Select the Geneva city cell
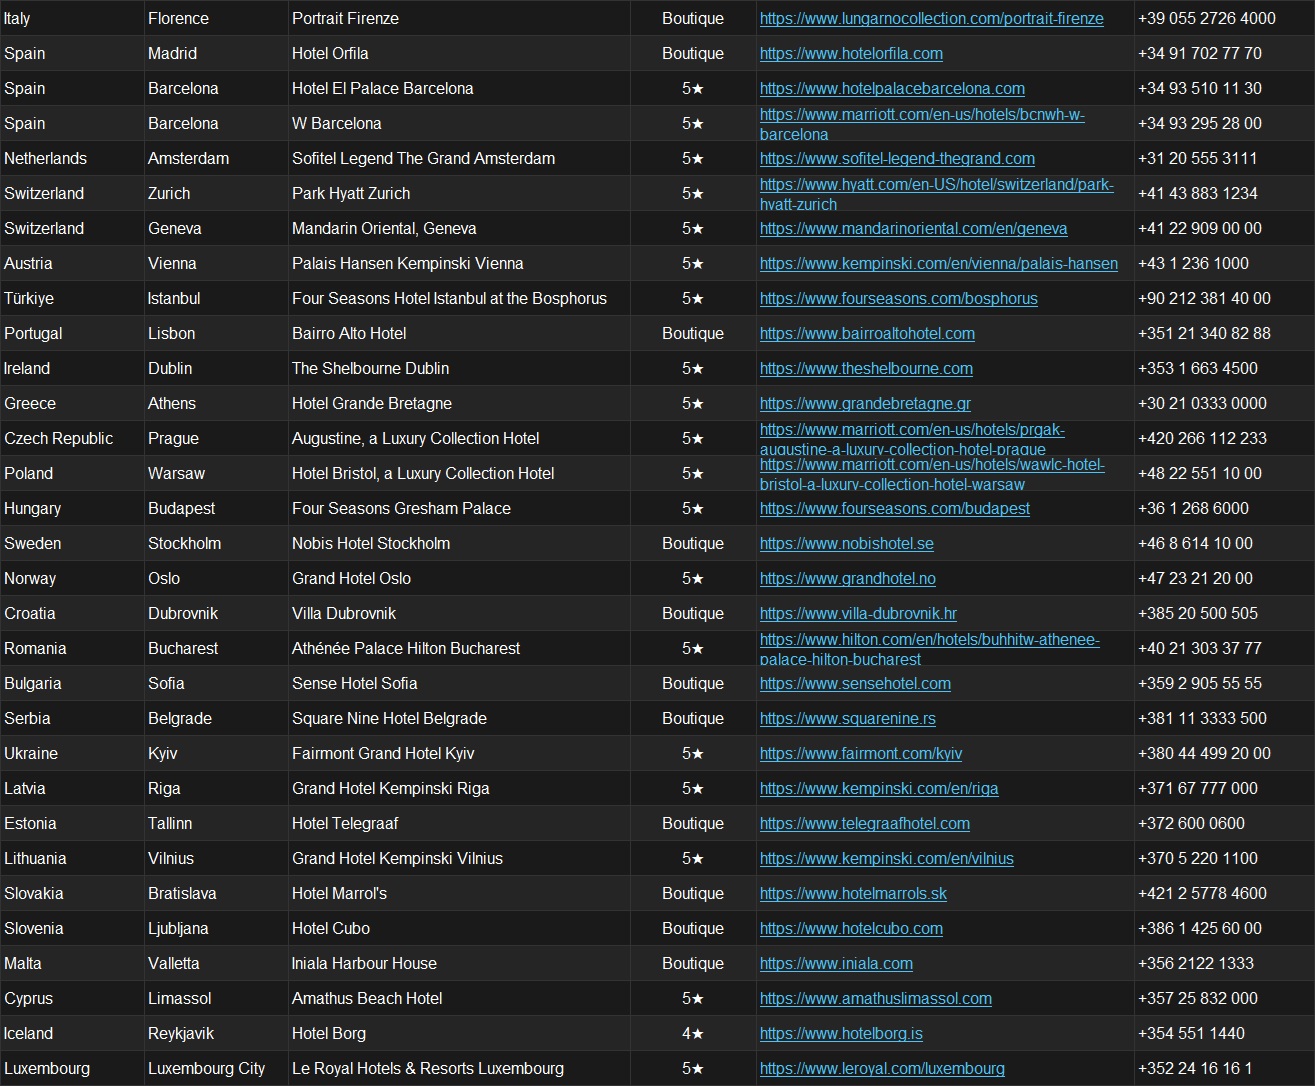 tap(216, 228)
